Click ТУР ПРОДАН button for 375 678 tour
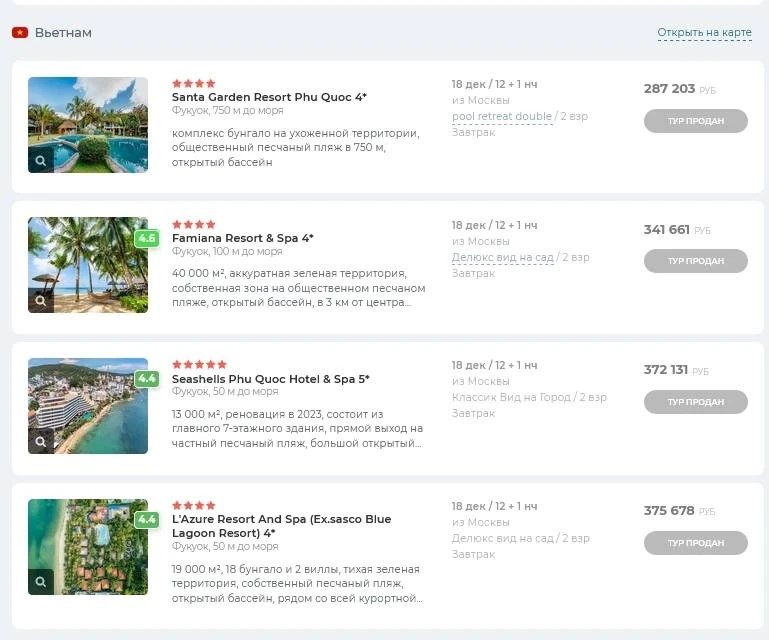Viewport: 769px width, 640px height. point(695,543)
